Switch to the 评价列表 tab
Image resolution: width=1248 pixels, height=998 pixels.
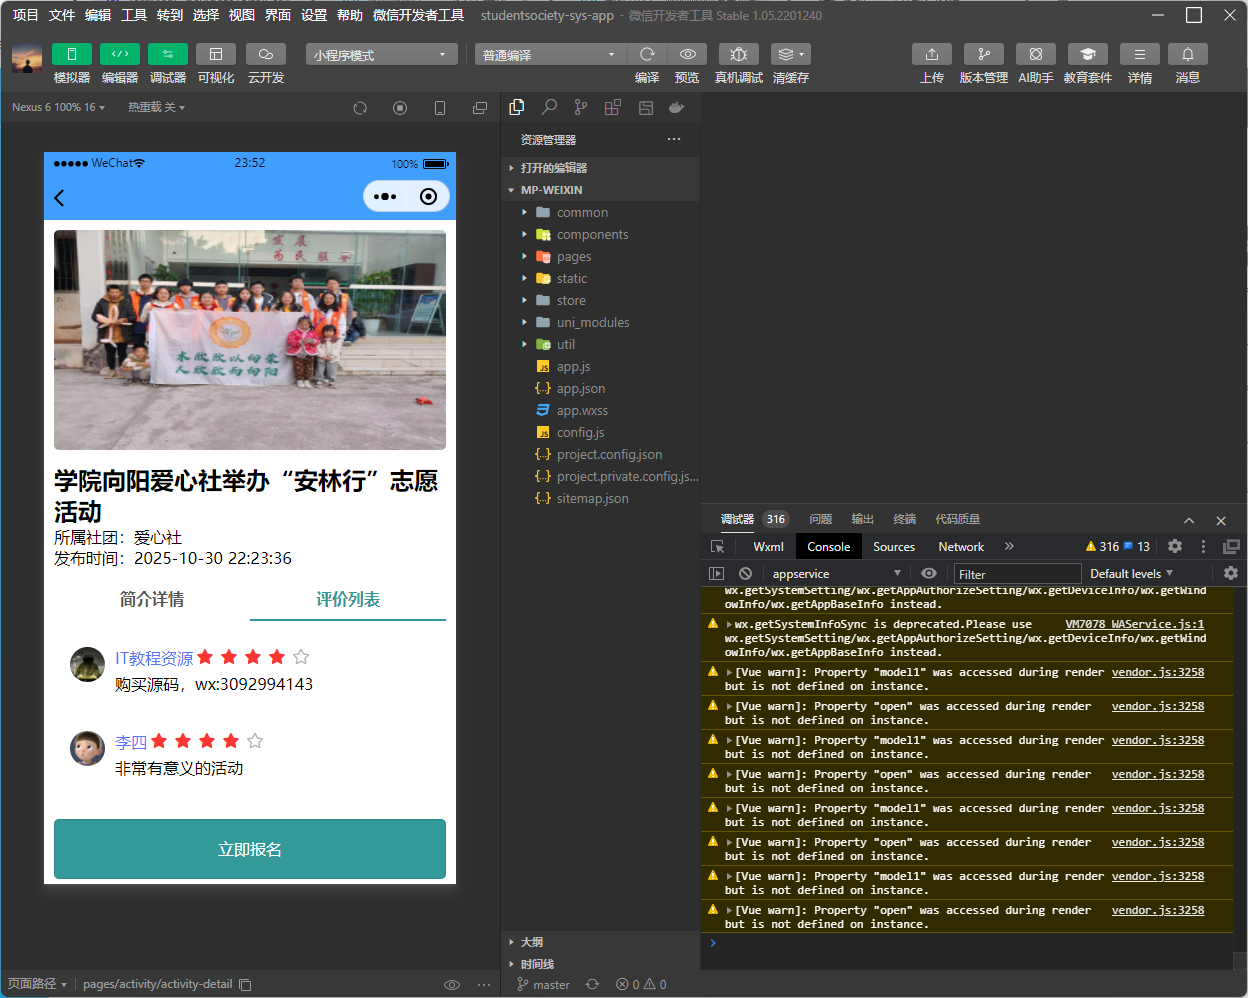click(348, 599)
